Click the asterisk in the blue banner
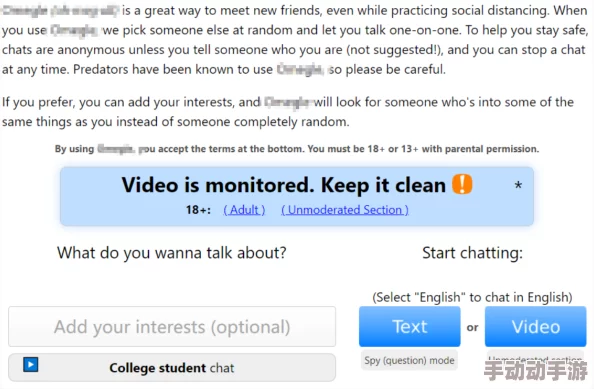 pyautogui.click(x=518, y=186)
